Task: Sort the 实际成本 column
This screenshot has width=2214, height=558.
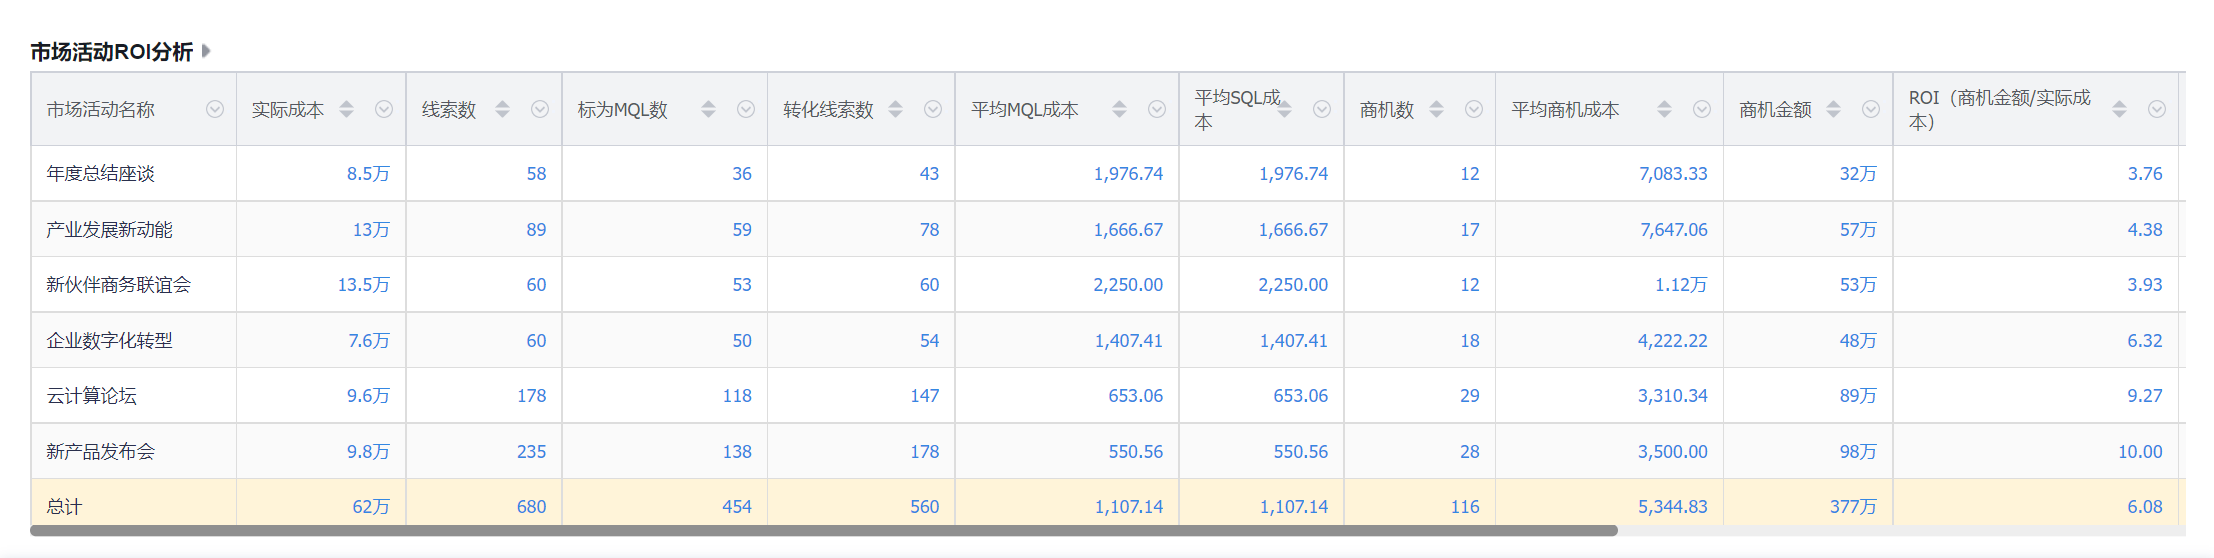Action: [347, 109]
